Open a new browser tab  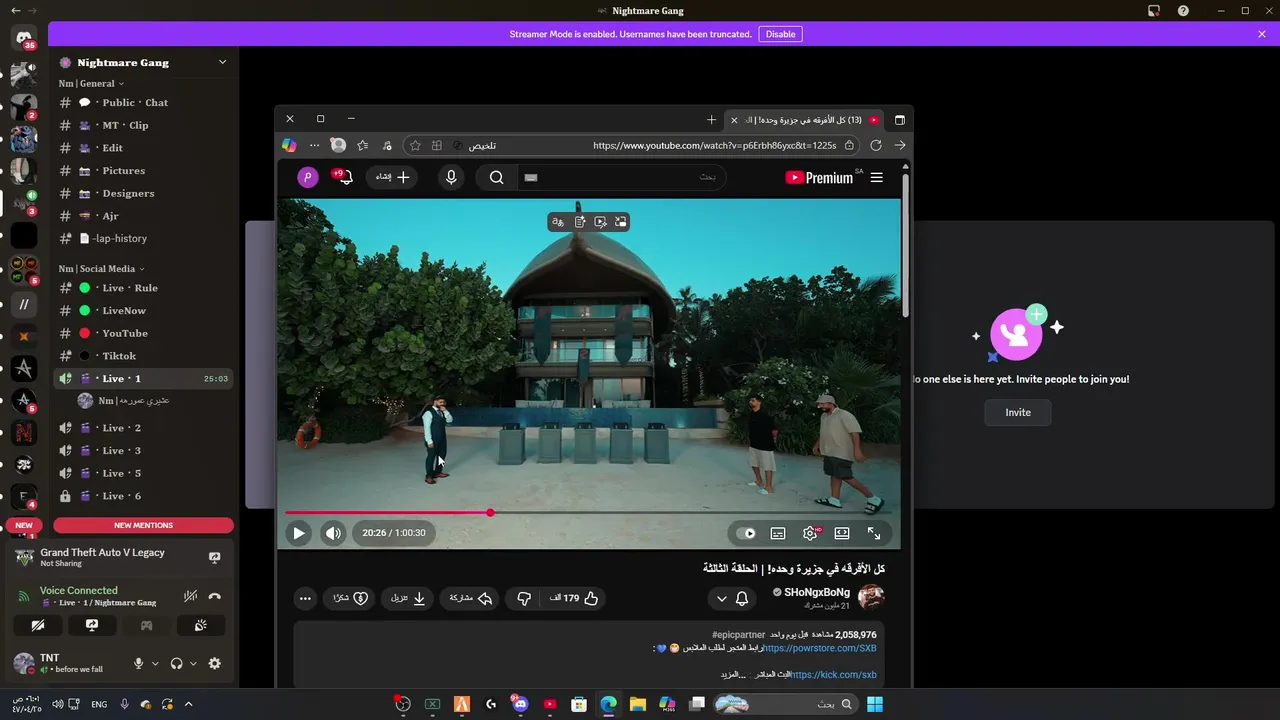[711, 120]
